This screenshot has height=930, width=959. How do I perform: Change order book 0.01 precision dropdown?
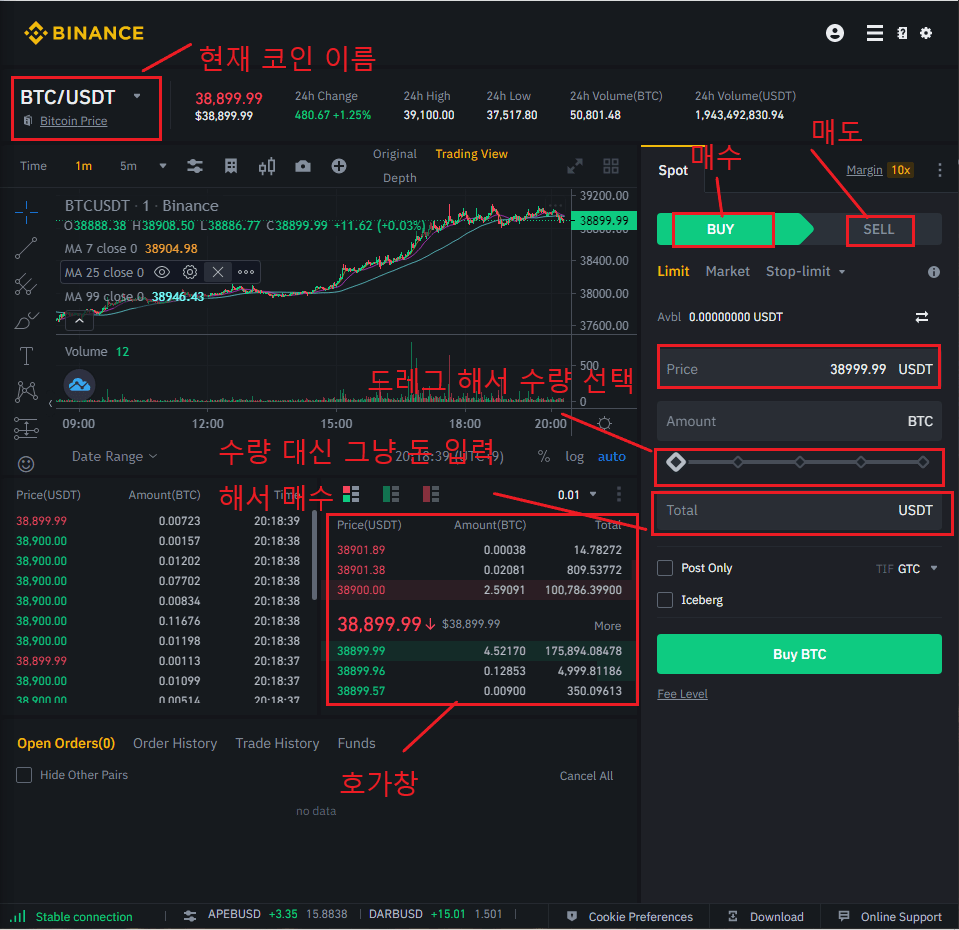pos(577,495)
